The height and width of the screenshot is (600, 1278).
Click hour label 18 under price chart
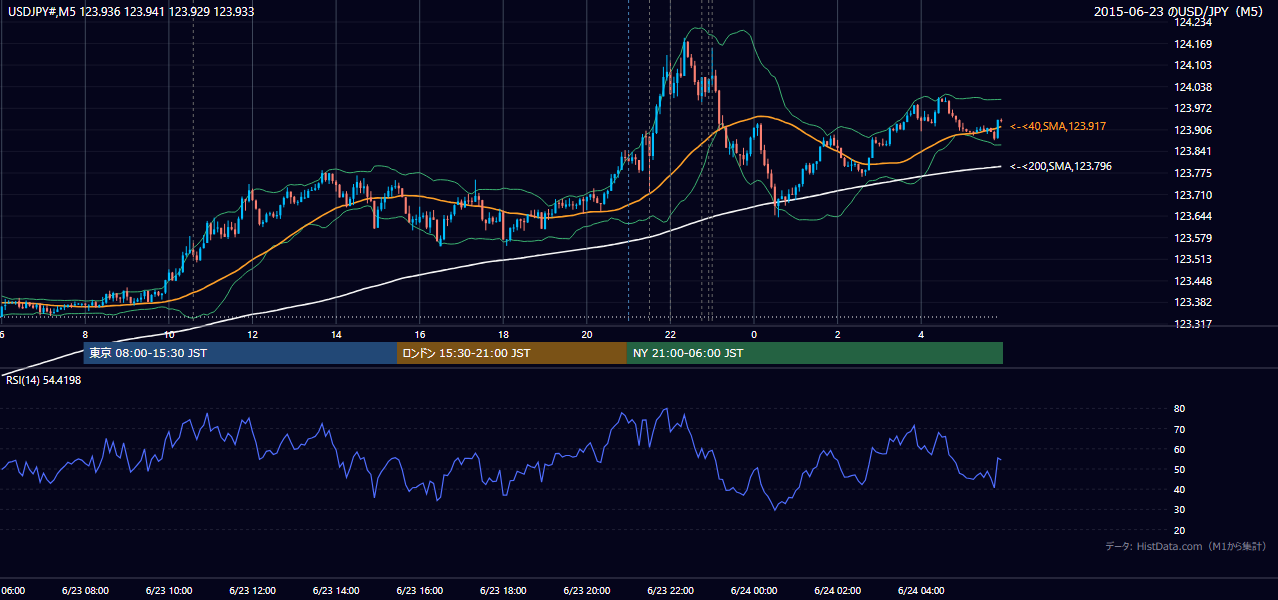pyautogui.click(x=503, y=335)
